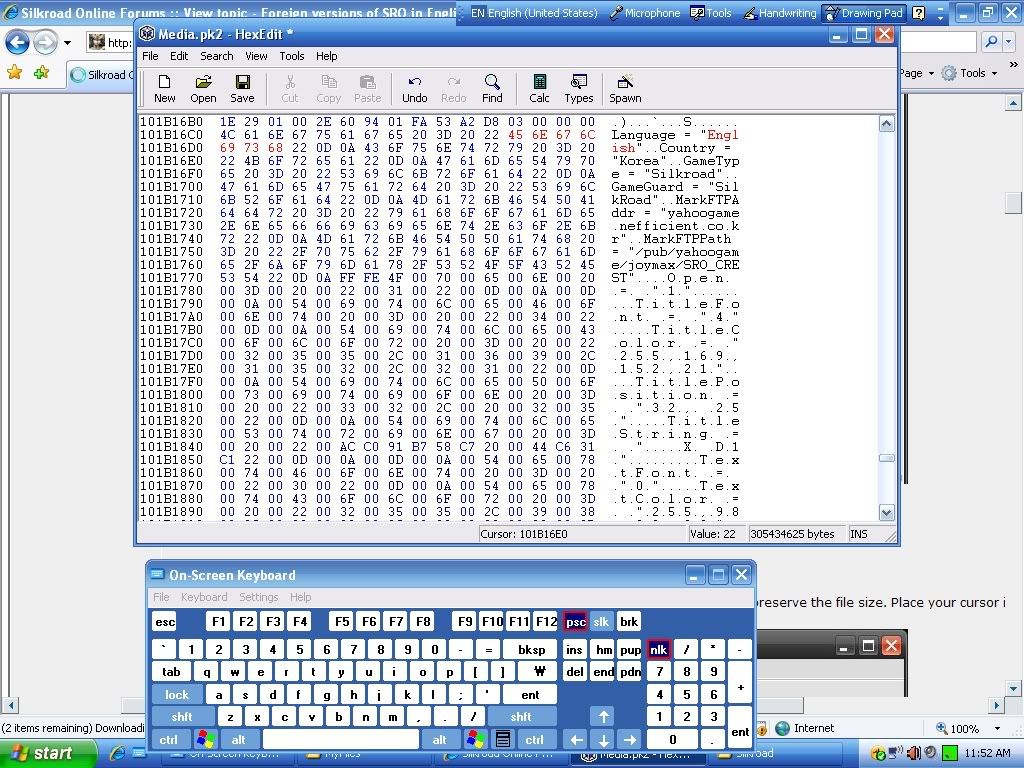Click the F5 key on On-Screen Keyboard
This screenshot has height=768, width=1024.
(342, 622)
